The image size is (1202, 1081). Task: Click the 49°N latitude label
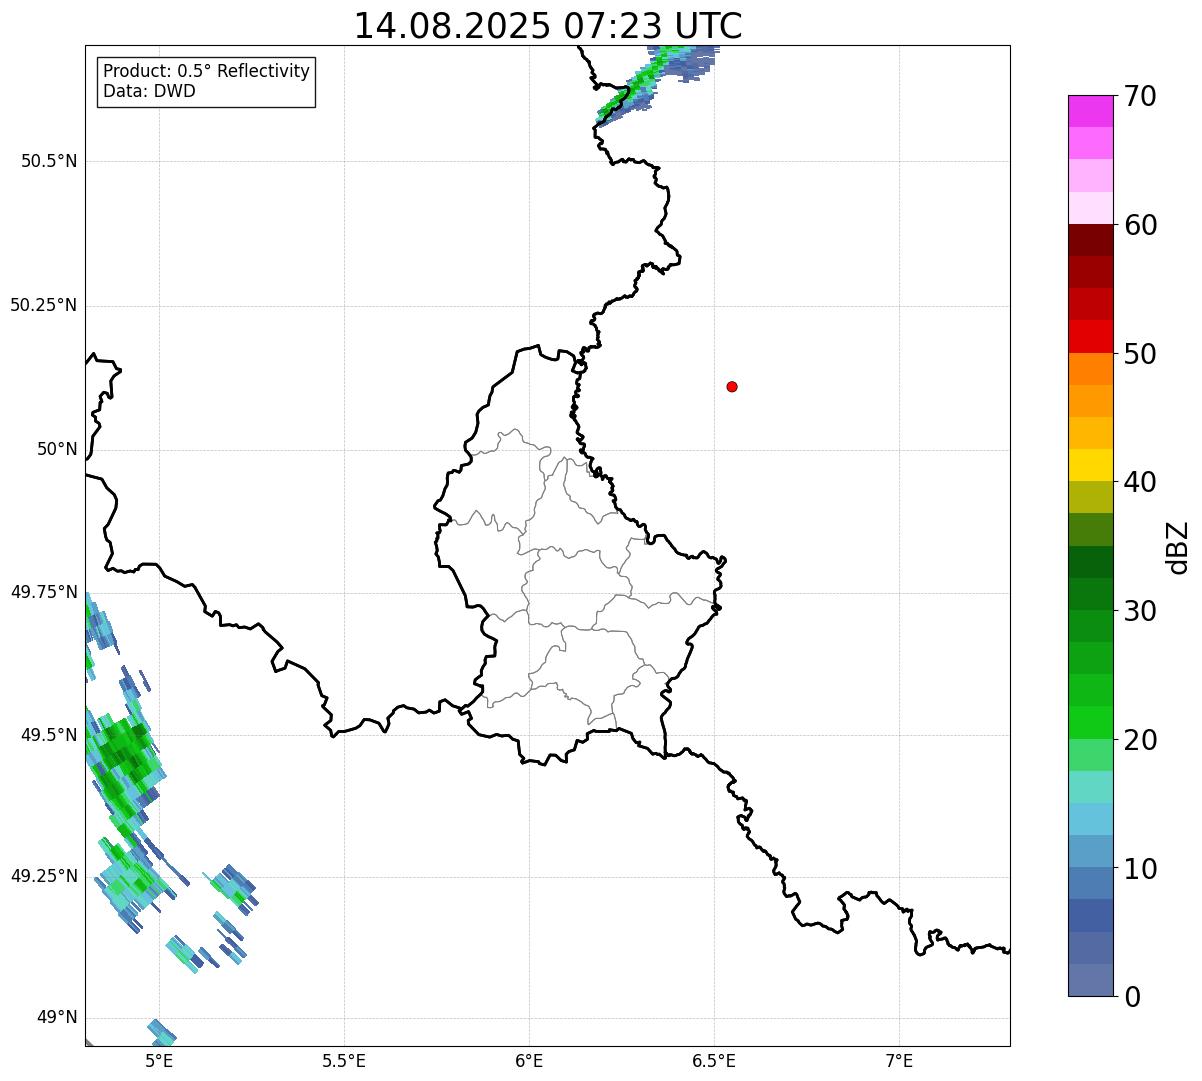(57, 1018)
